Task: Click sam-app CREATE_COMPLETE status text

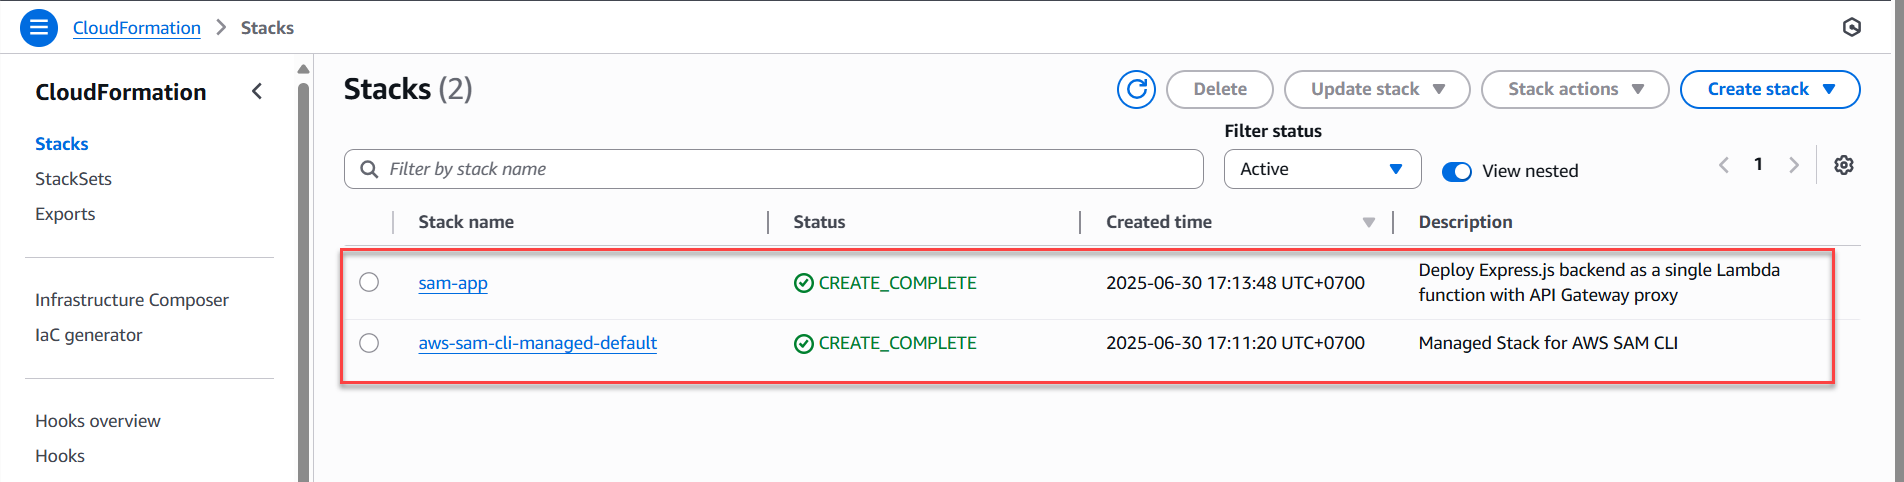Action: point(897,283)
